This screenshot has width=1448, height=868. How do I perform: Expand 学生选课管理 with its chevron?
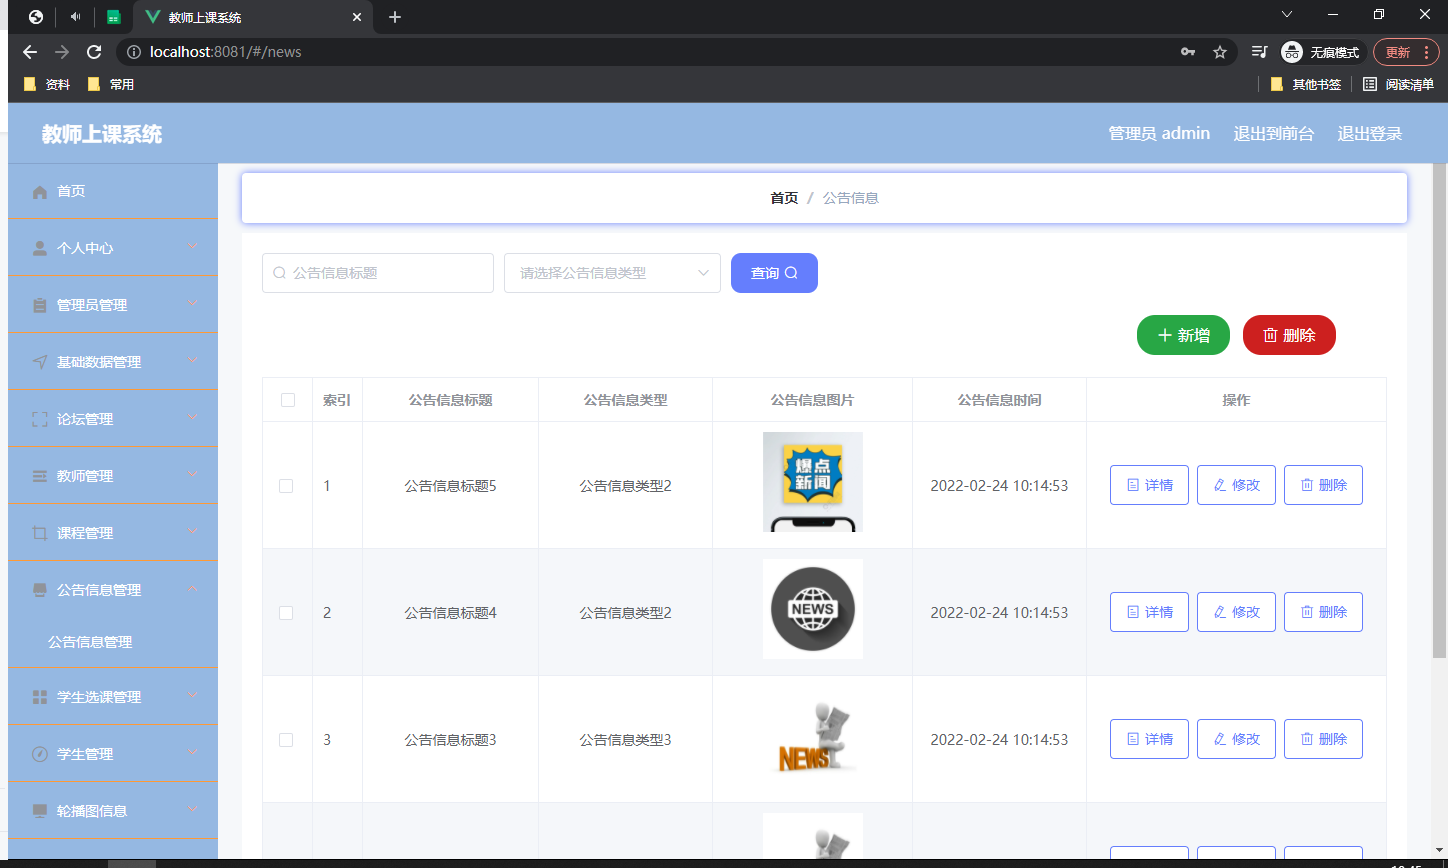193,695
